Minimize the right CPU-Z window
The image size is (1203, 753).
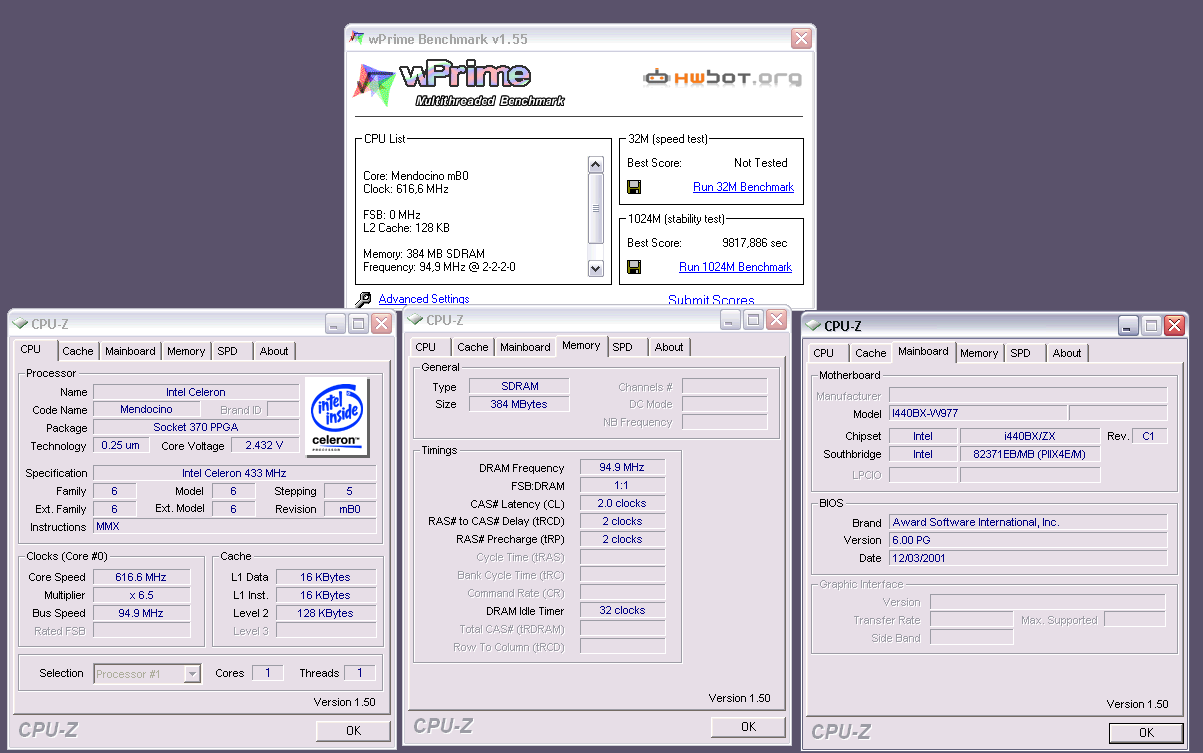click(1128, 326)
